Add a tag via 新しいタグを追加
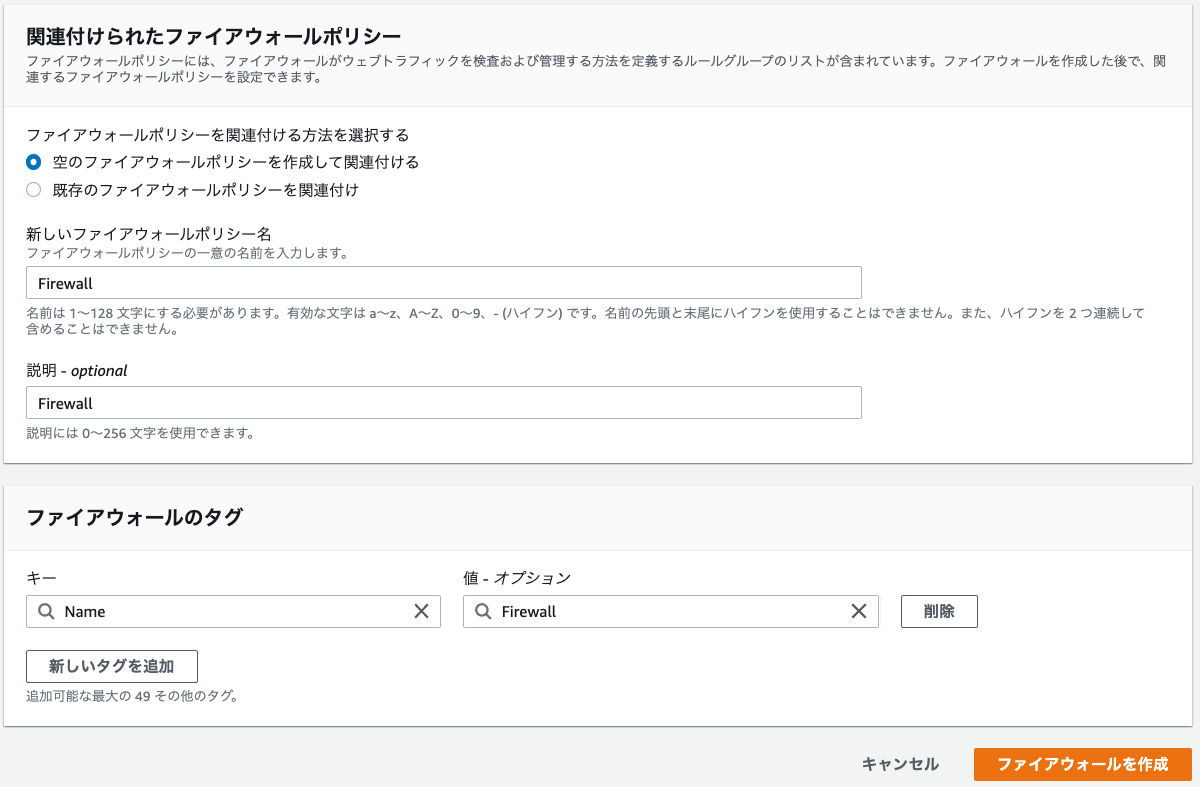Screen dimensions: 1200x787 [112, 666]
